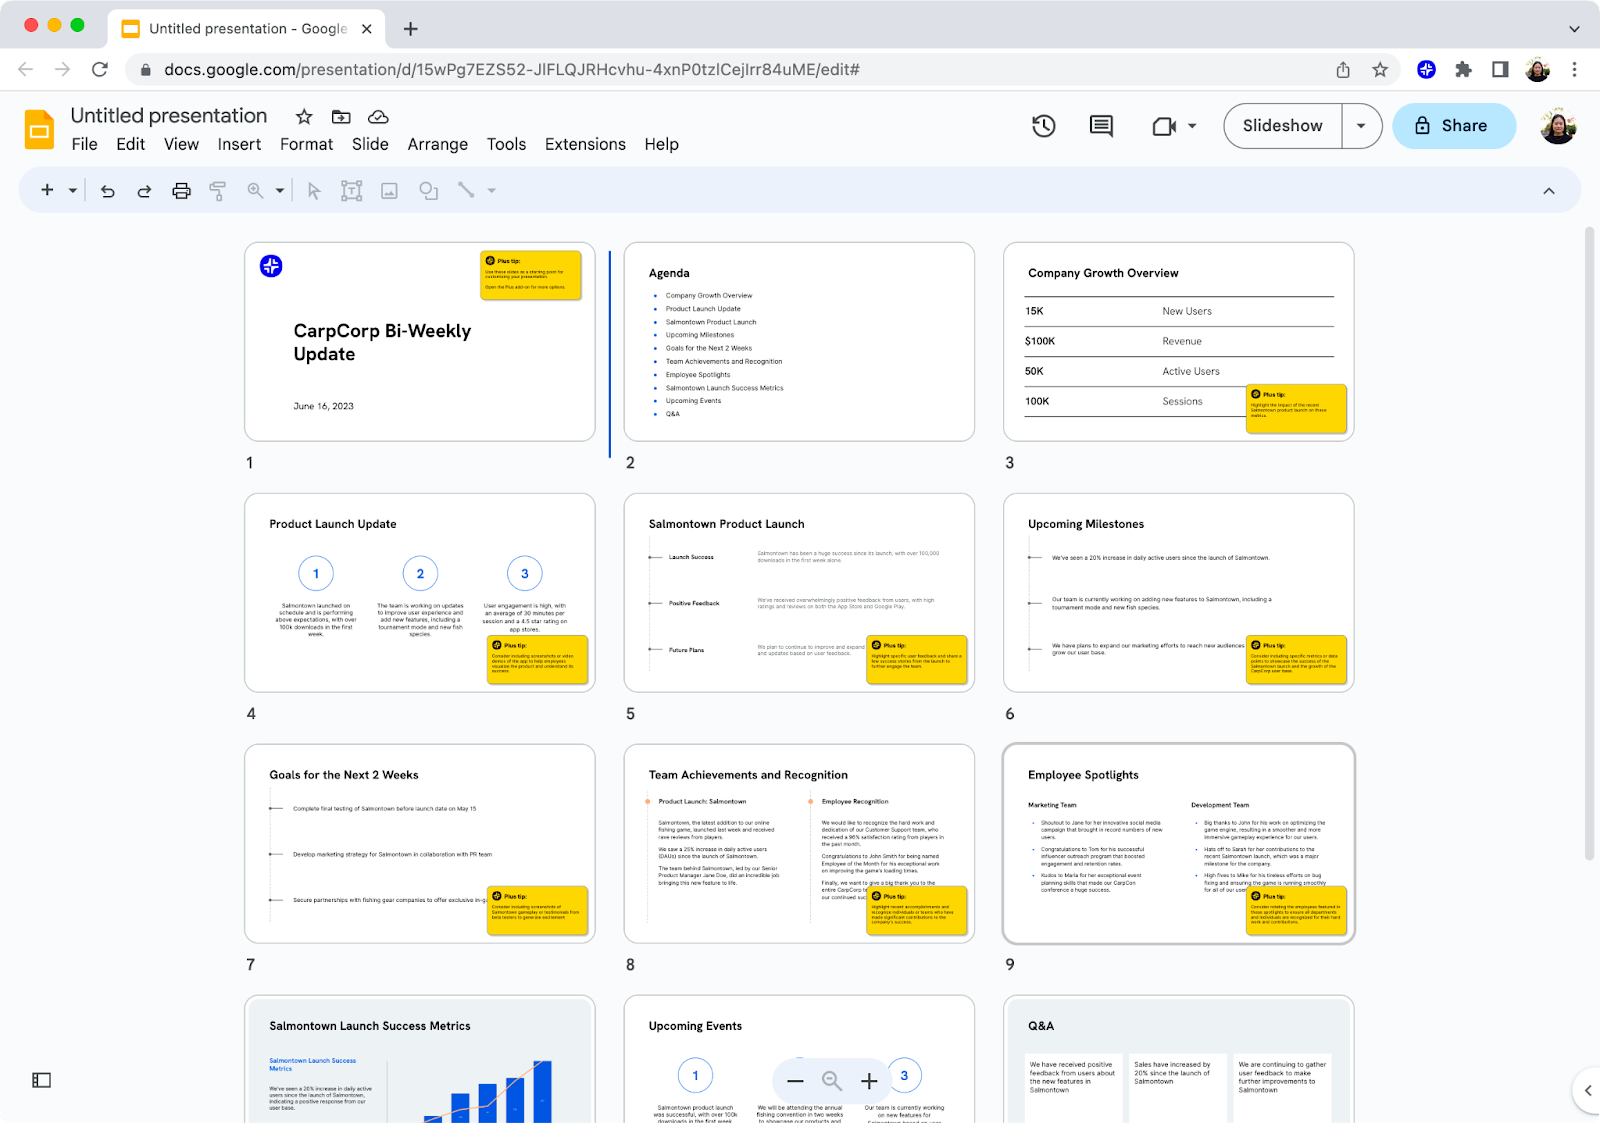The height and width of the screenshot is (1123, 1600).
Task: Toggle filmstrip view icon bottom left
Action: (x=41, y=1080)
